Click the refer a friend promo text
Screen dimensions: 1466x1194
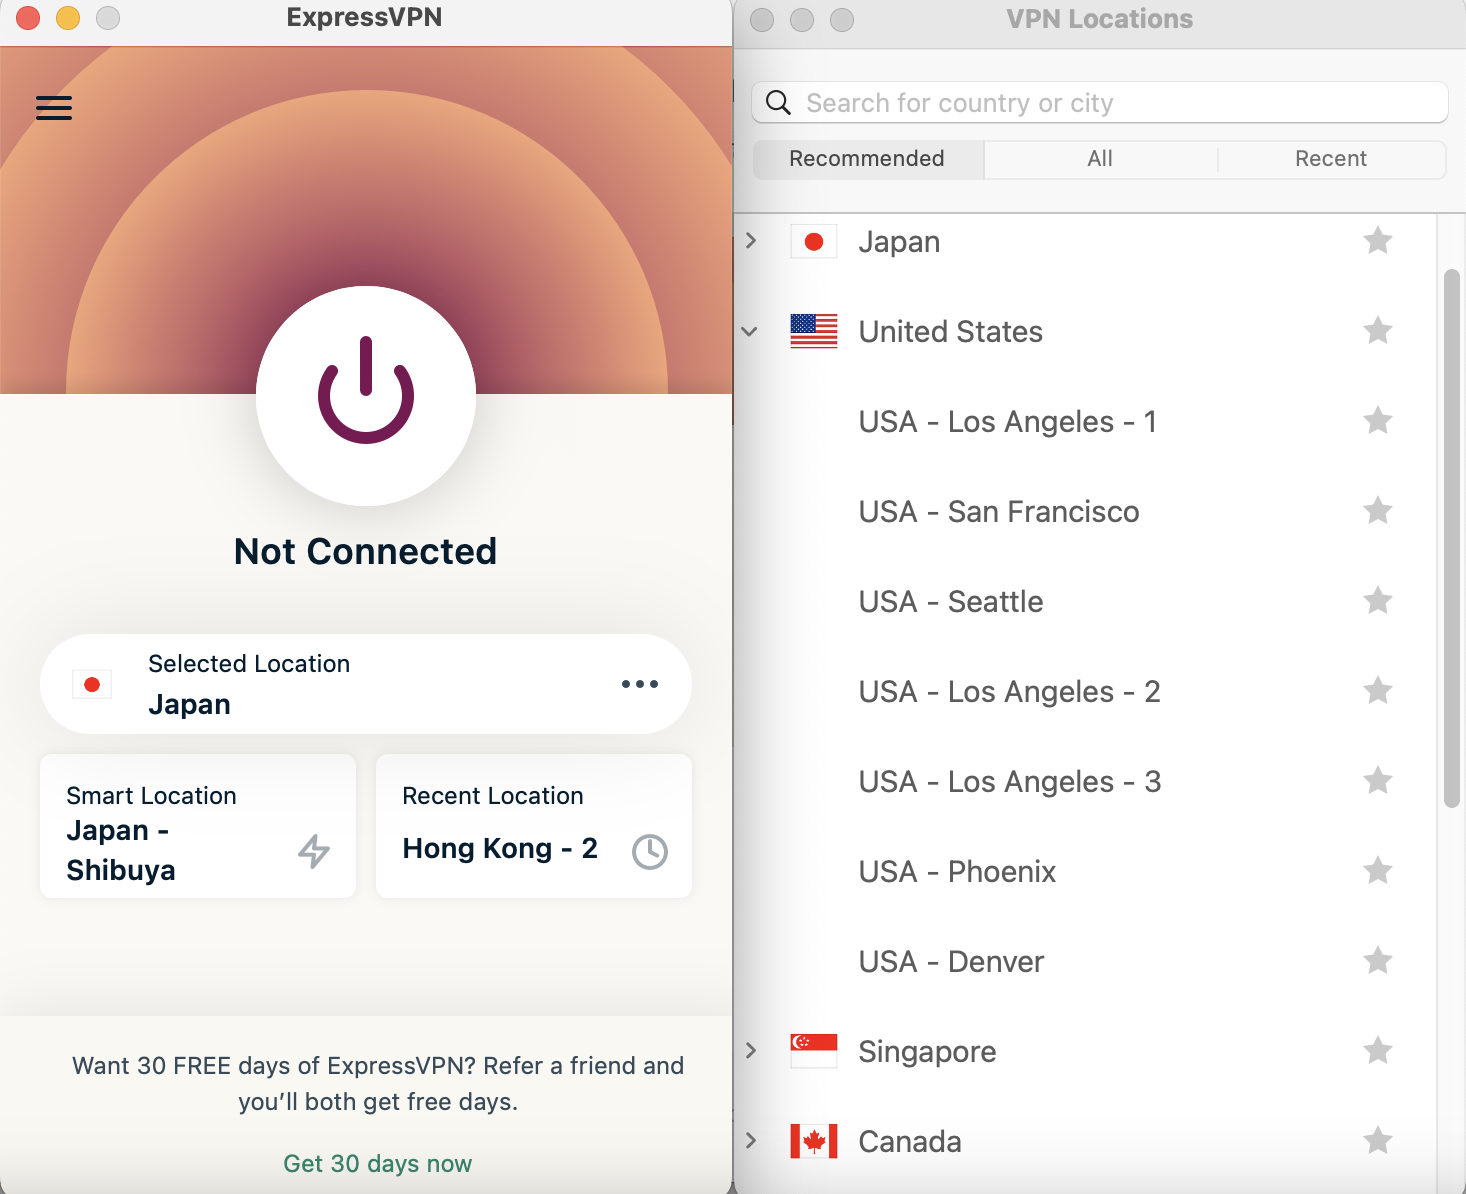point(378,1083)
